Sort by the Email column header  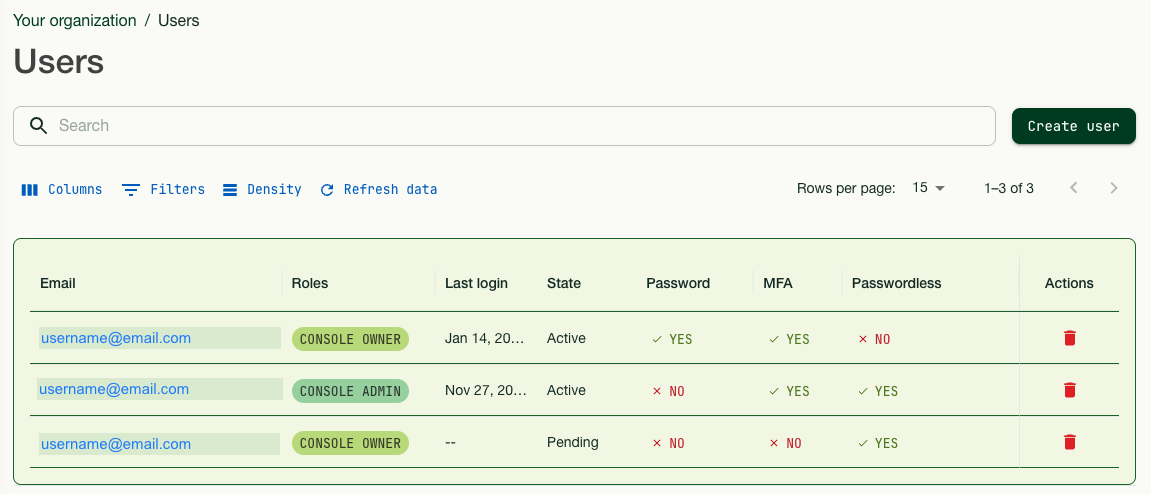58,283
